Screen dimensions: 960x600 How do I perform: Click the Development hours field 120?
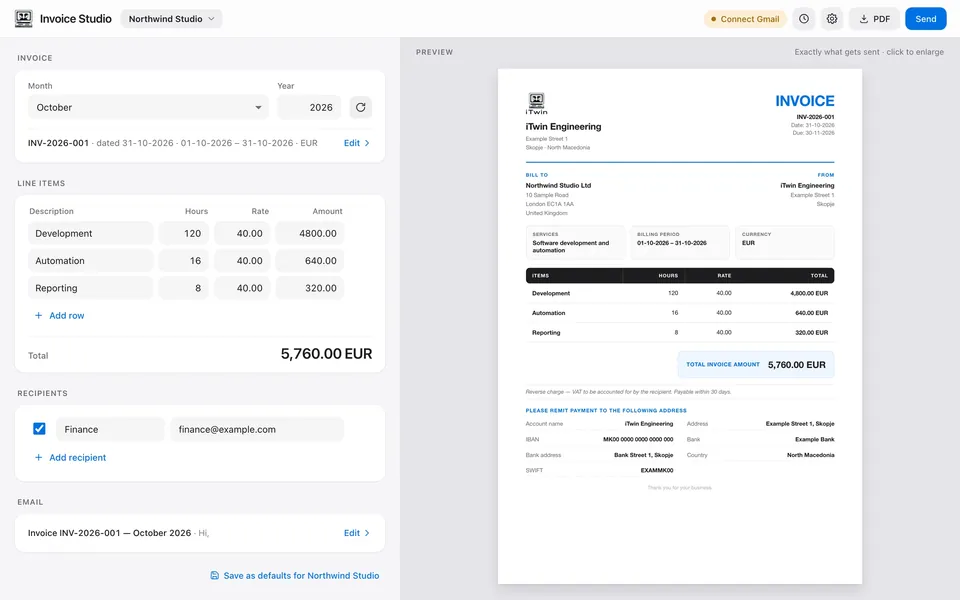[x=184, y=233]
